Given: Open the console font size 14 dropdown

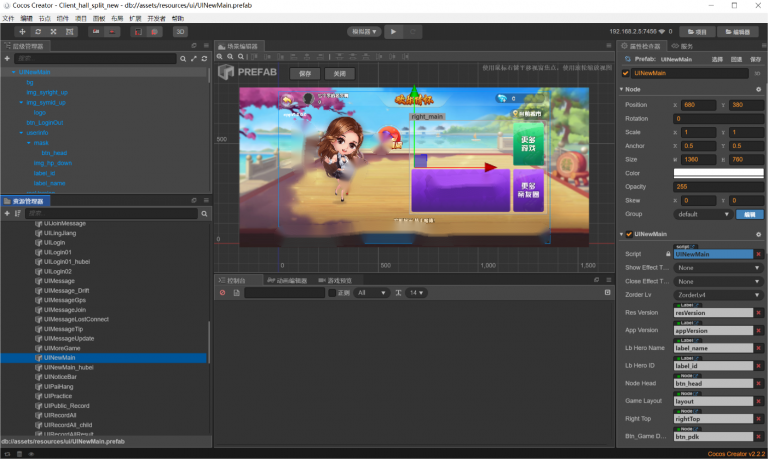Looking at the screenshot, I should 417,293.
